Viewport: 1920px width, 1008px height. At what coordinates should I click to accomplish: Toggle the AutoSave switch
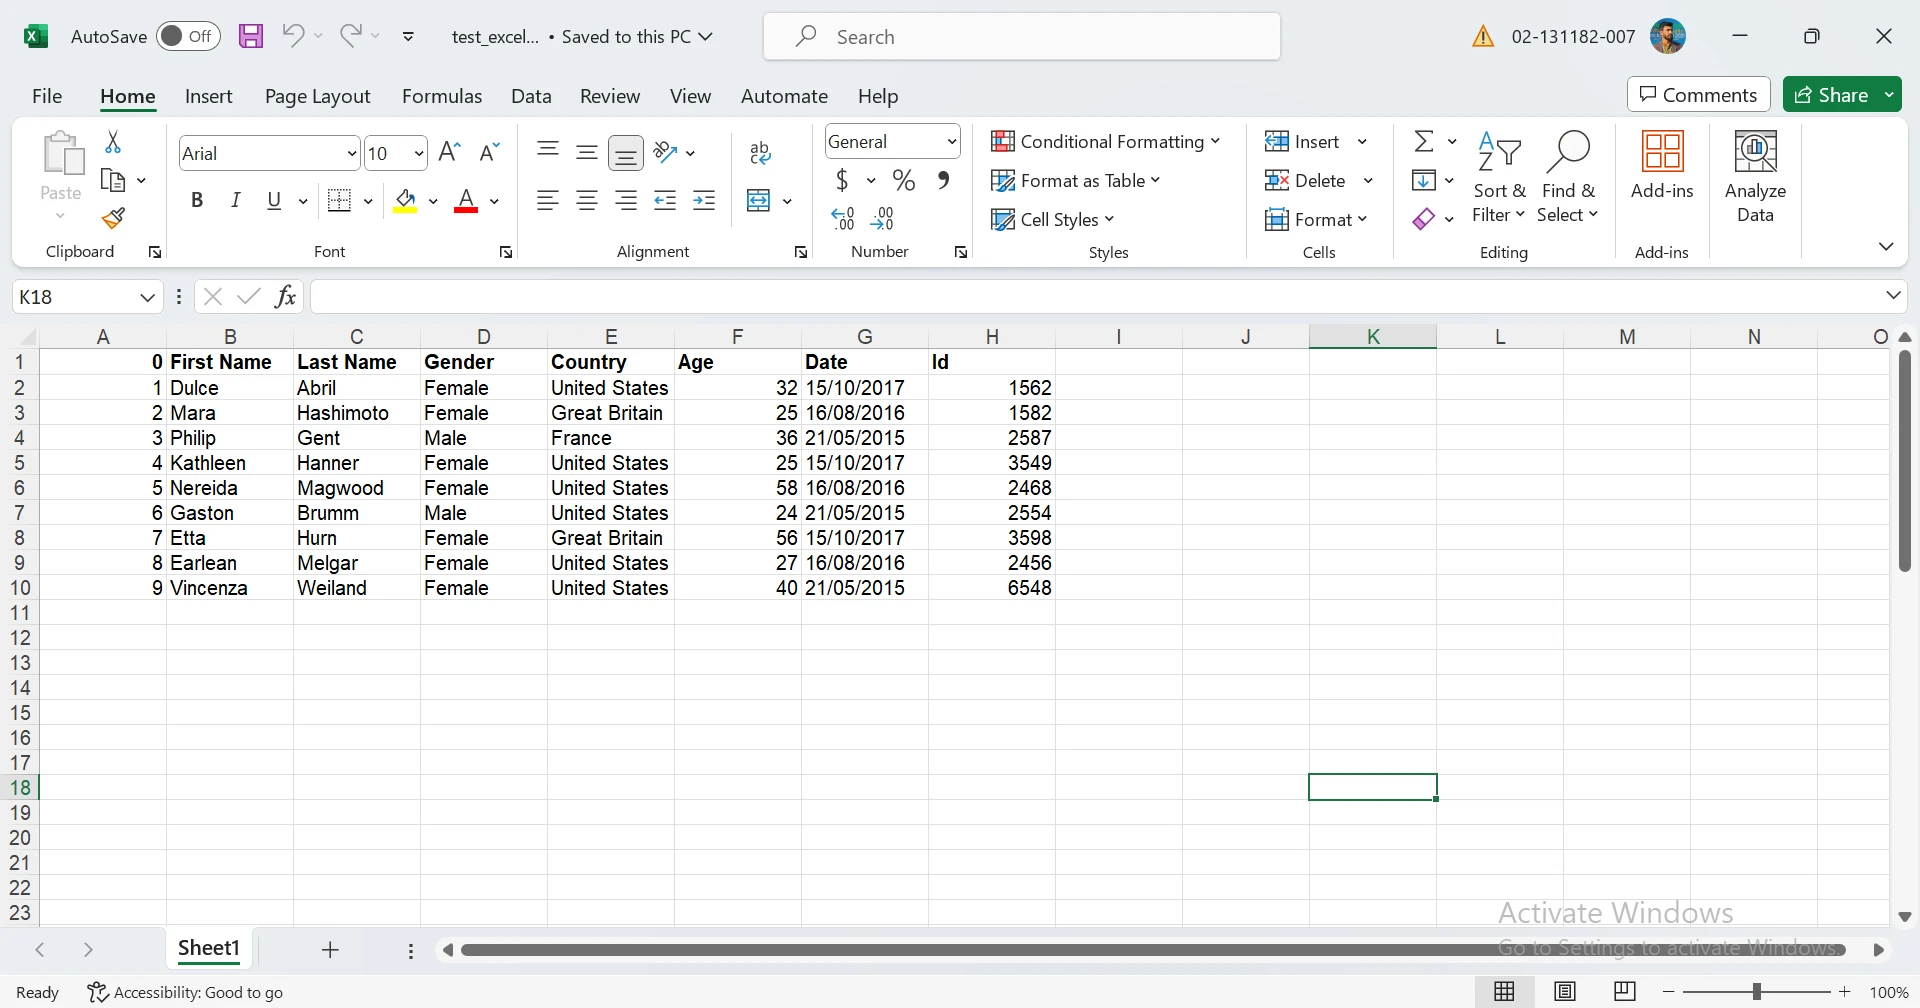pos(188,37)
